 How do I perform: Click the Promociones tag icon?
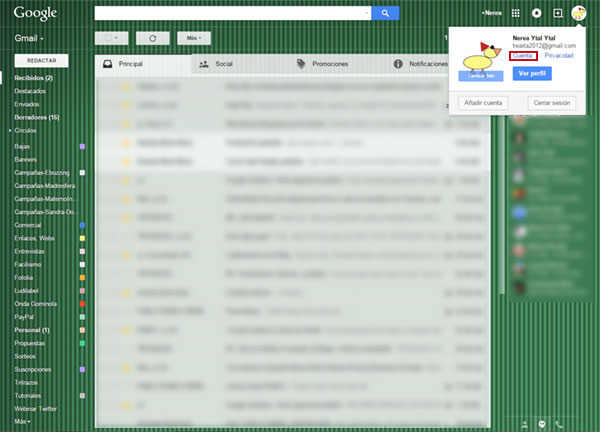(x=301, y=64)
